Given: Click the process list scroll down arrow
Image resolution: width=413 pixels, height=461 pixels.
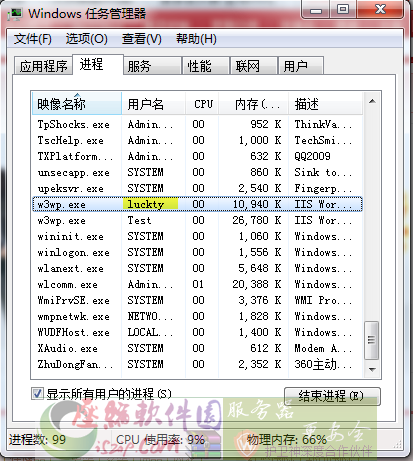Looking at the screenshot, I should pos(372,369).
